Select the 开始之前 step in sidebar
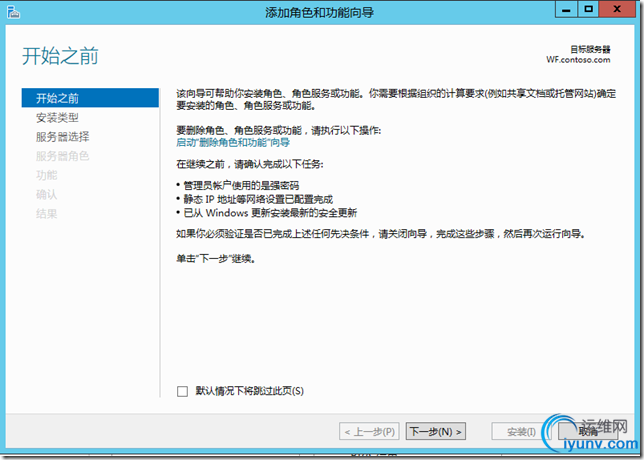 [90, 98]
